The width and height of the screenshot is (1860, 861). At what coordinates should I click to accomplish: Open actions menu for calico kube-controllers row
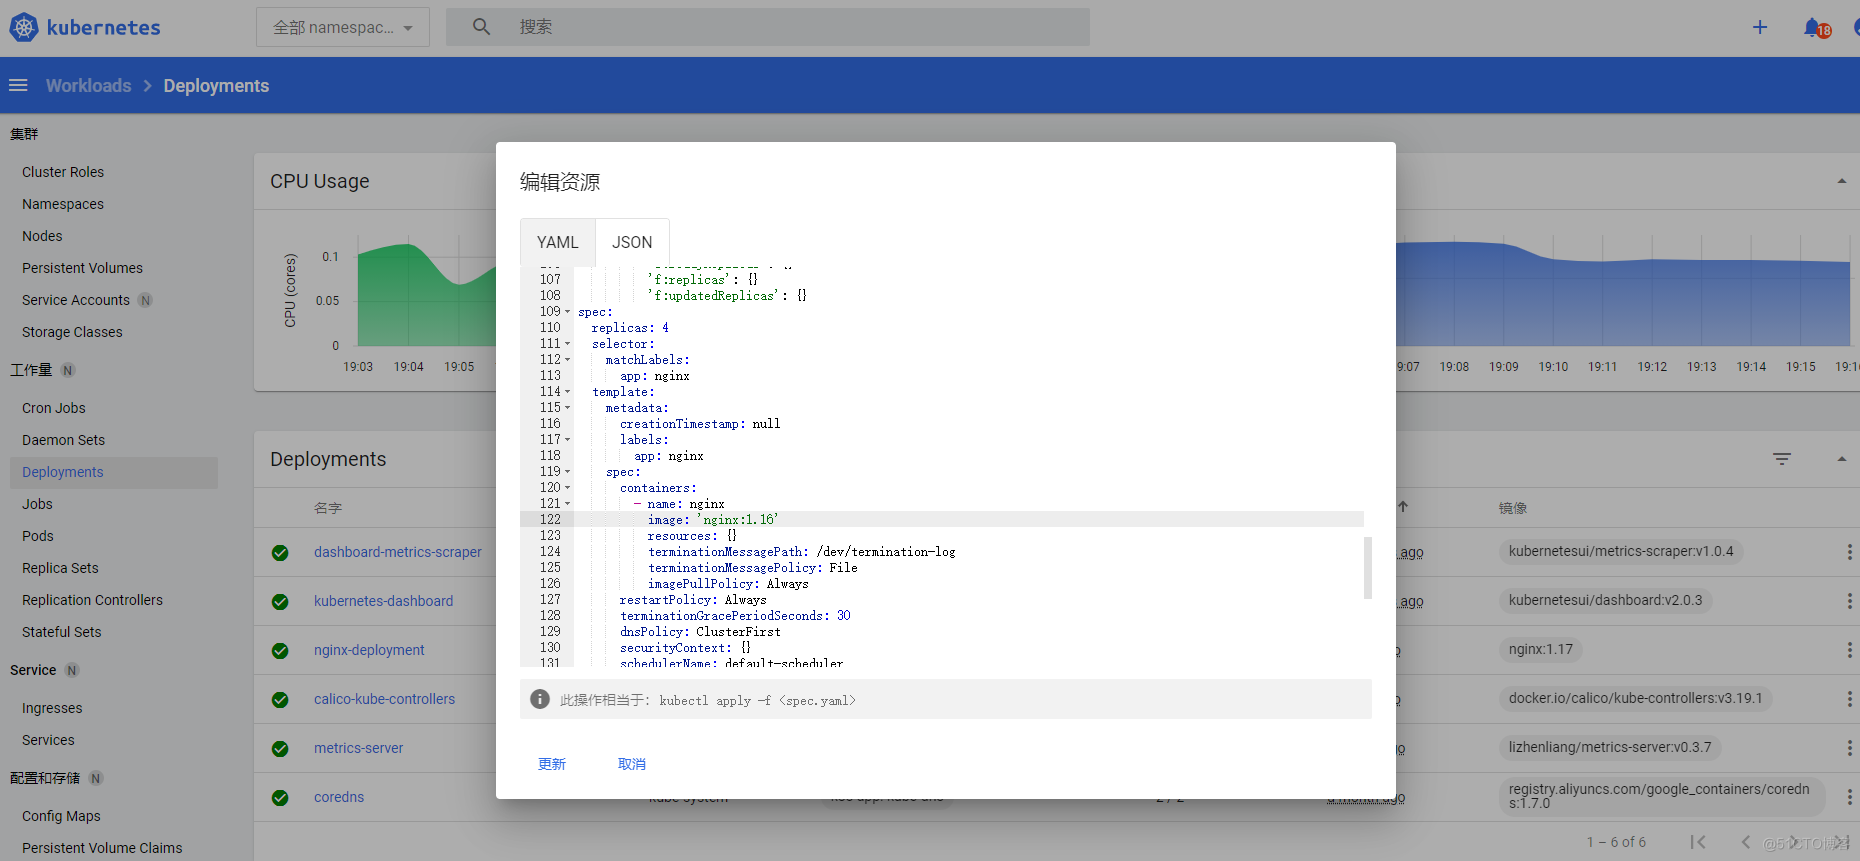pyautogui.click(x=1849, y=699)
